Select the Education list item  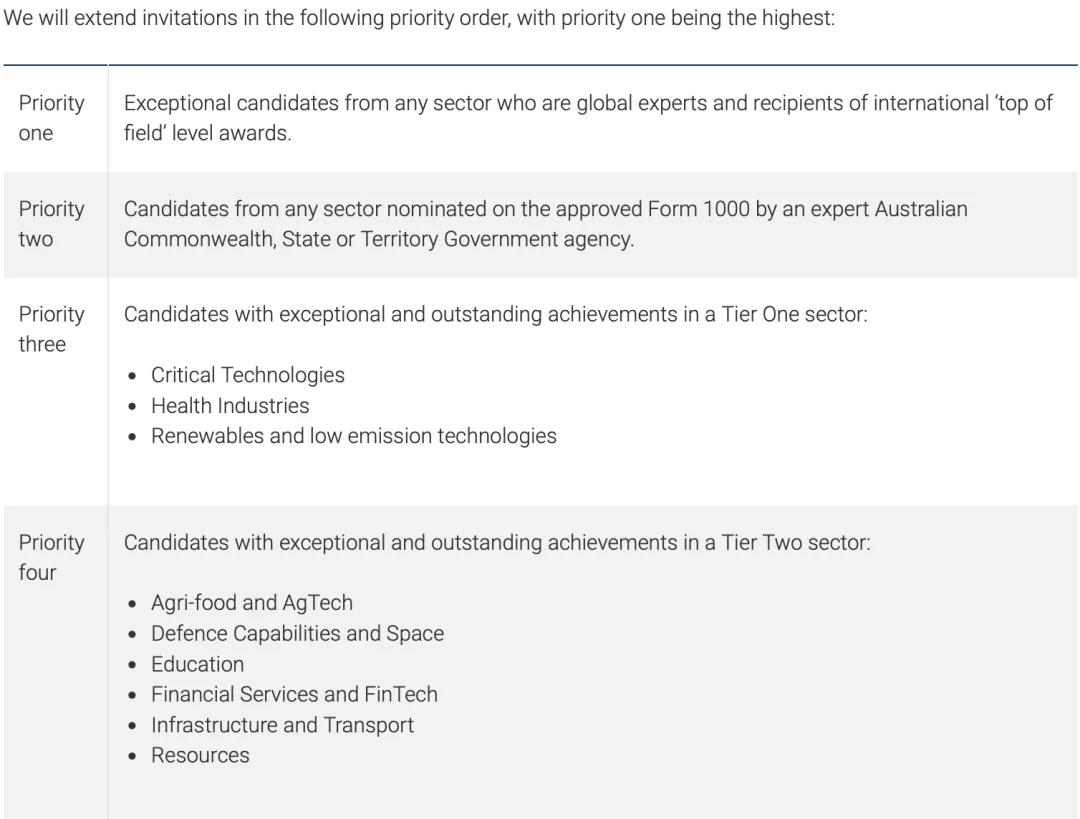pyautogui.click(x=198, y=664)
